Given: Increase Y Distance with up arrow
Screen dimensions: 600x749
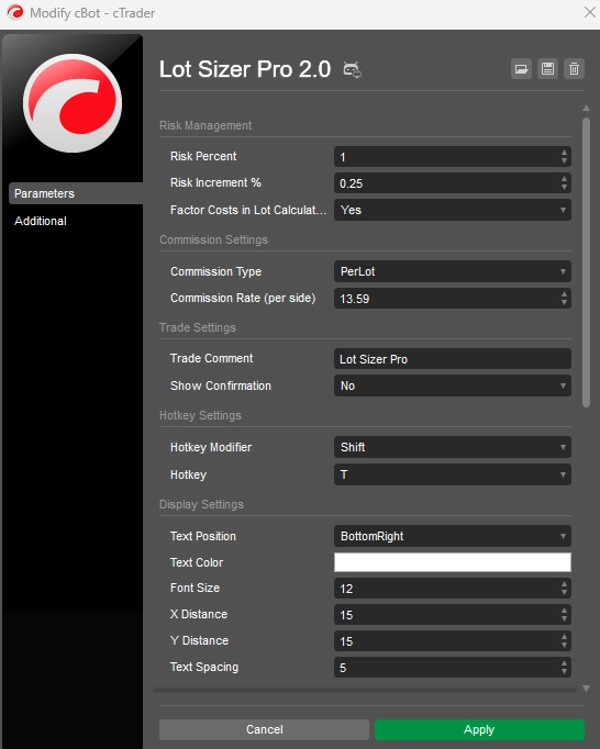Looking at the screenshot, I should [x=564, y=637].
